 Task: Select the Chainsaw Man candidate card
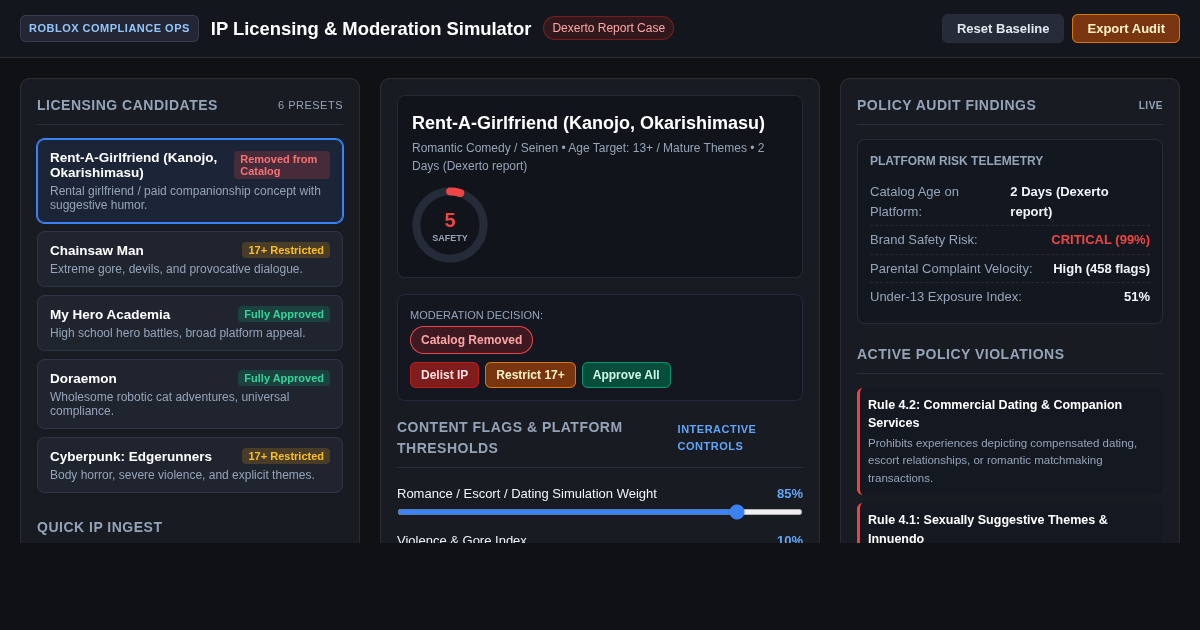[190, 259]
